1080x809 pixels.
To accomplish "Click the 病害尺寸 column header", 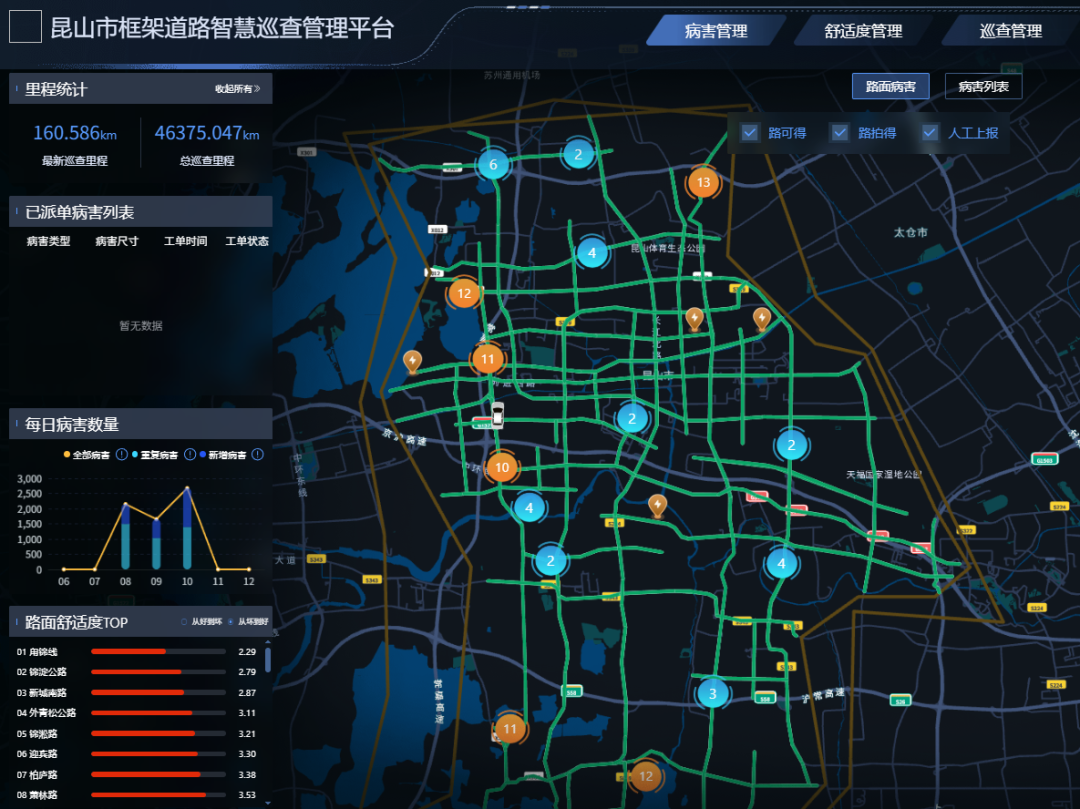I will (x=117, y=241).
